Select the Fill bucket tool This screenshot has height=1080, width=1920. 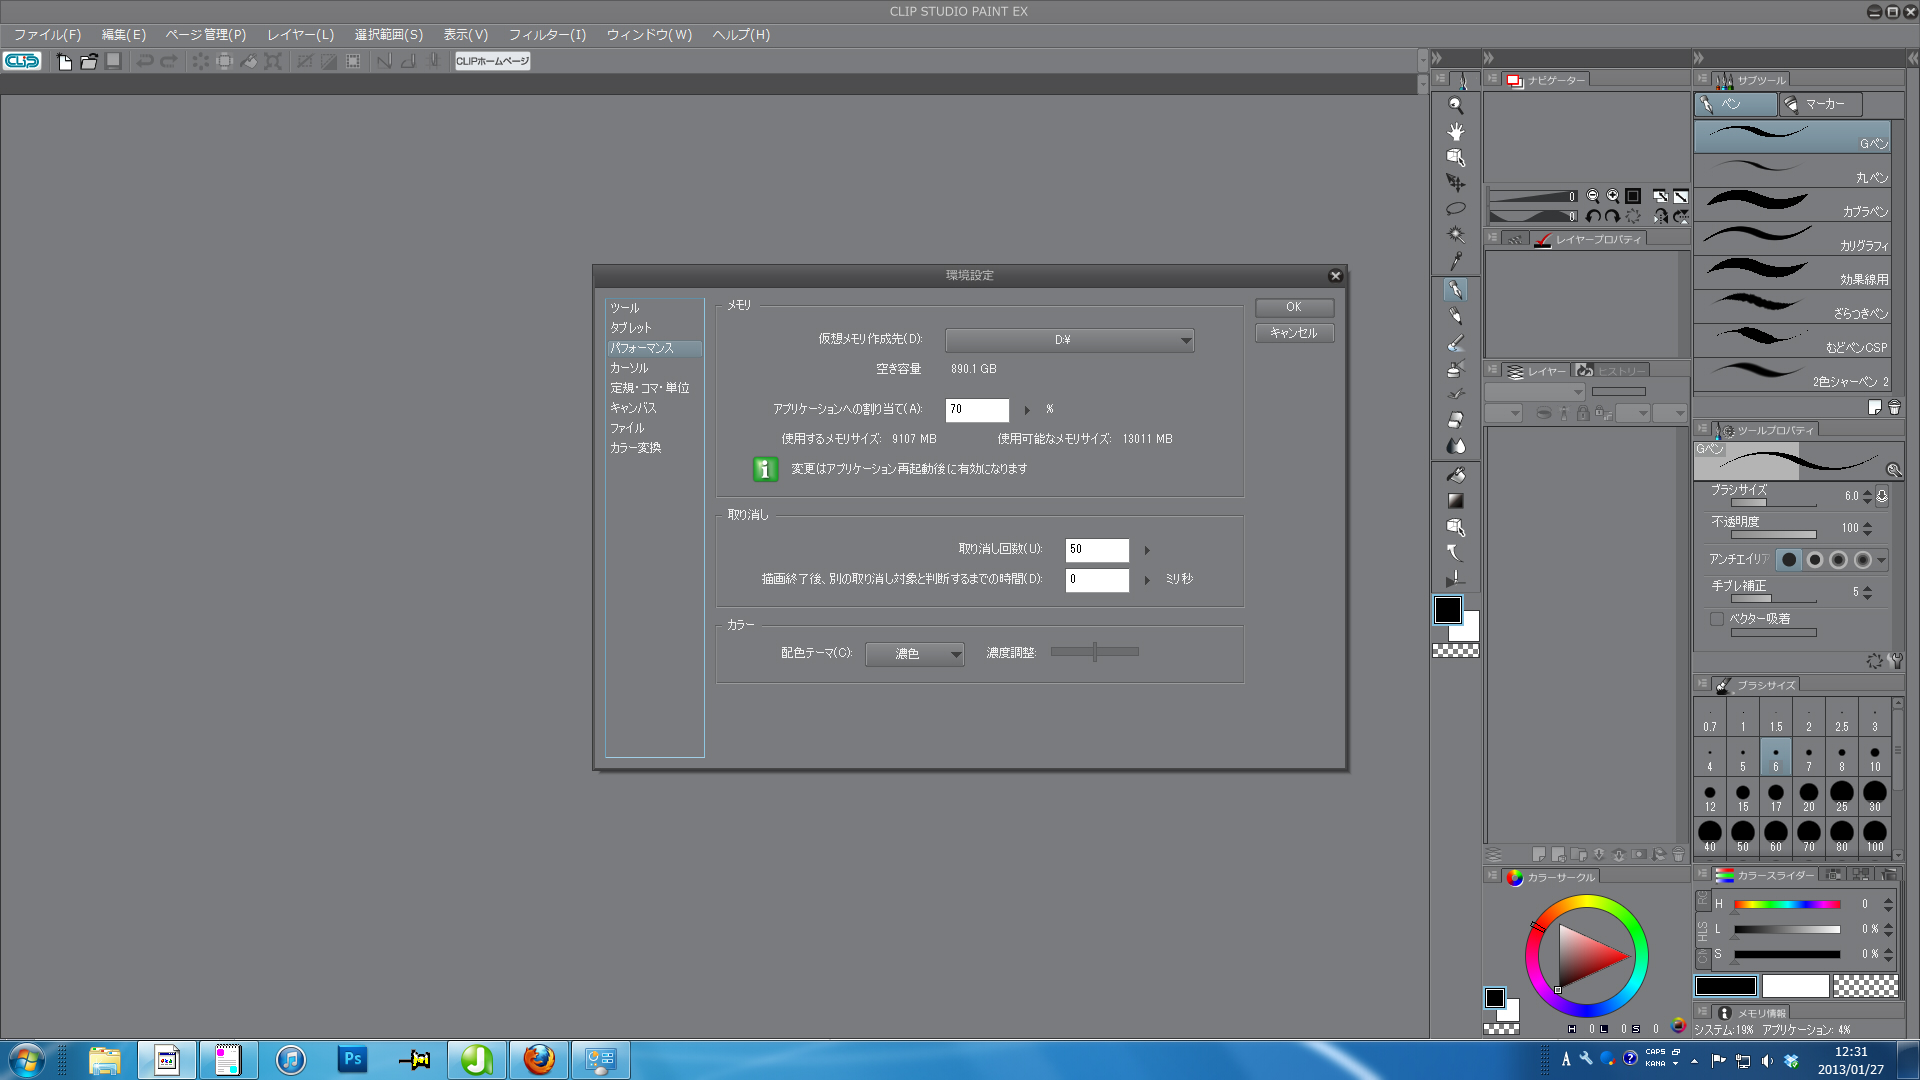coord(1456,475)
